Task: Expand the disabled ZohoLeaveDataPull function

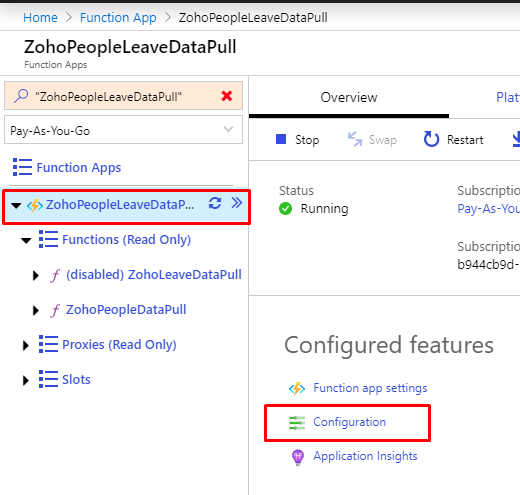Action: pyautogui.click(x=35, y=275)
